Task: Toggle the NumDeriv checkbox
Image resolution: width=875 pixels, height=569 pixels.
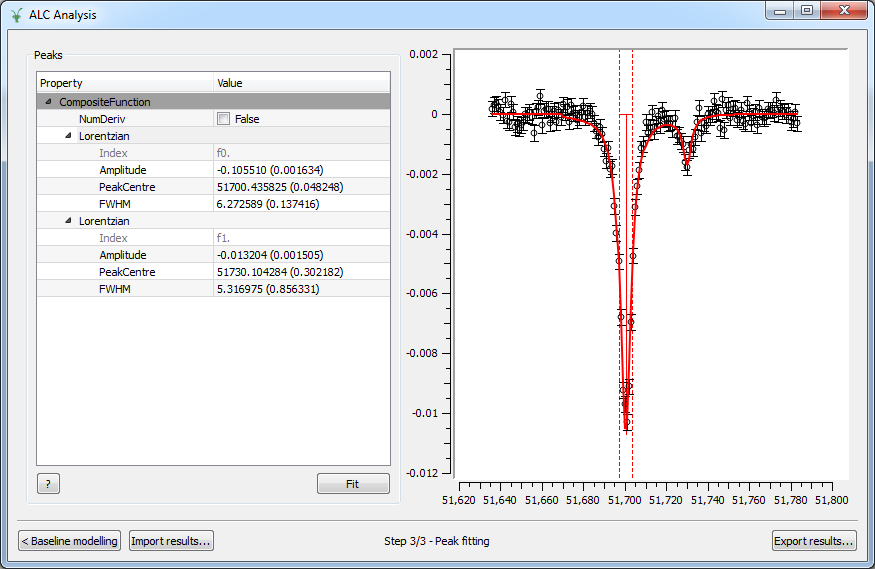Action: (x=224, y=119)
